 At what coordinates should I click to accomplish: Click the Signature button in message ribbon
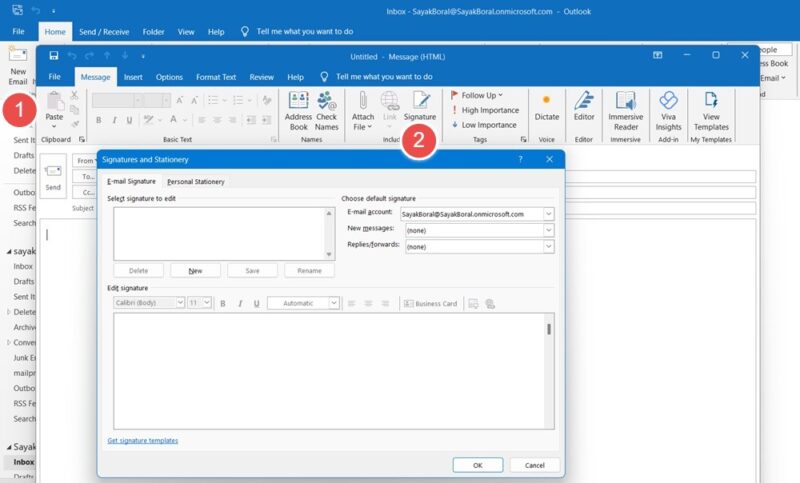point(420,106)
